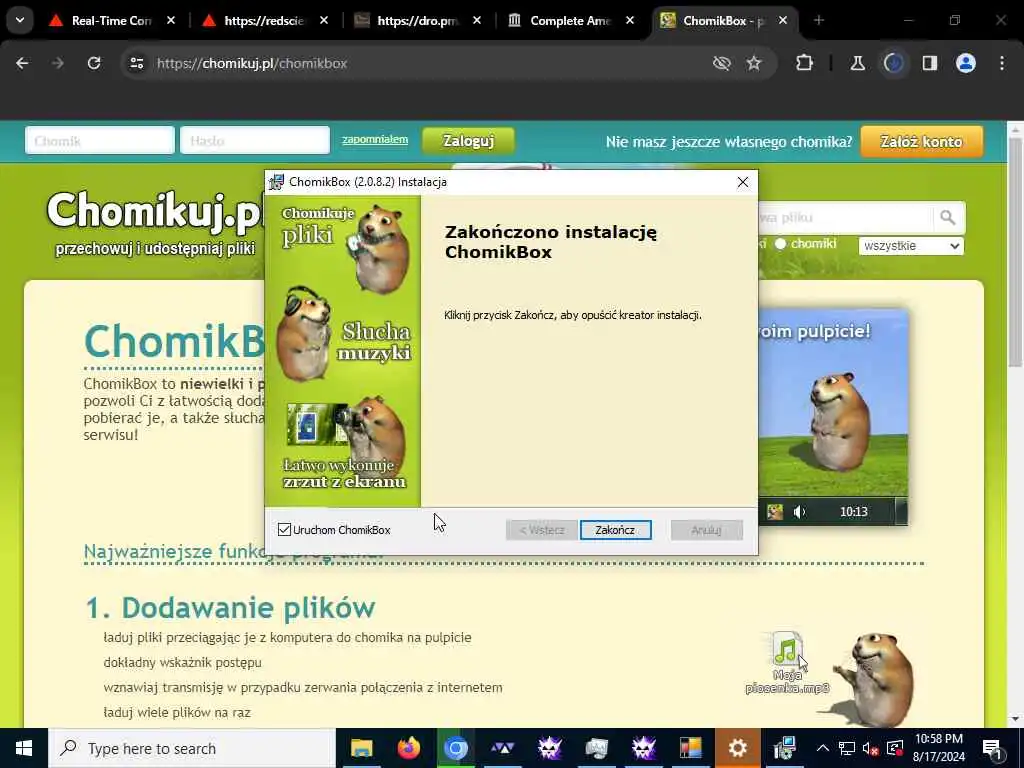
Task: Open the Chrome Labs flask icon
Action: pyautogui.click(x=857, y=63)
